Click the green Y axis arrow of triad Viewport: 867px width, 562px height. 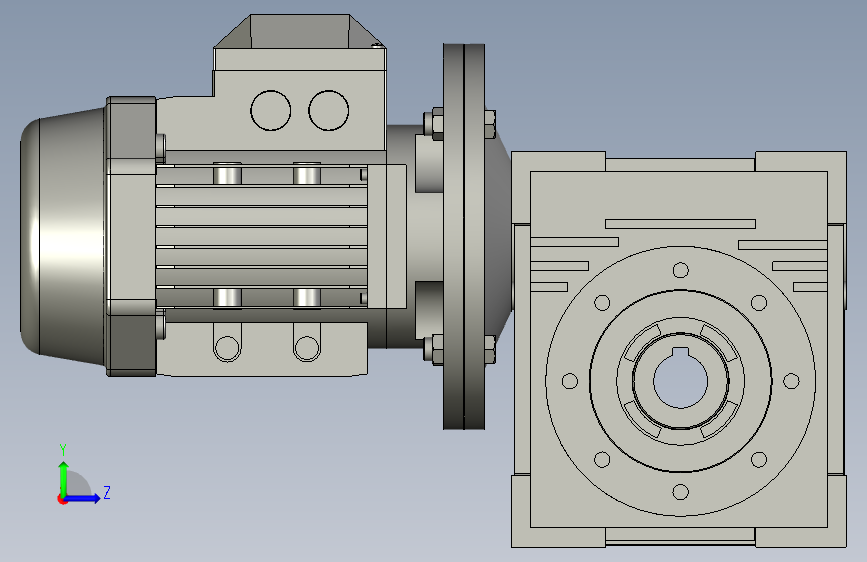[x=64, y=478]
